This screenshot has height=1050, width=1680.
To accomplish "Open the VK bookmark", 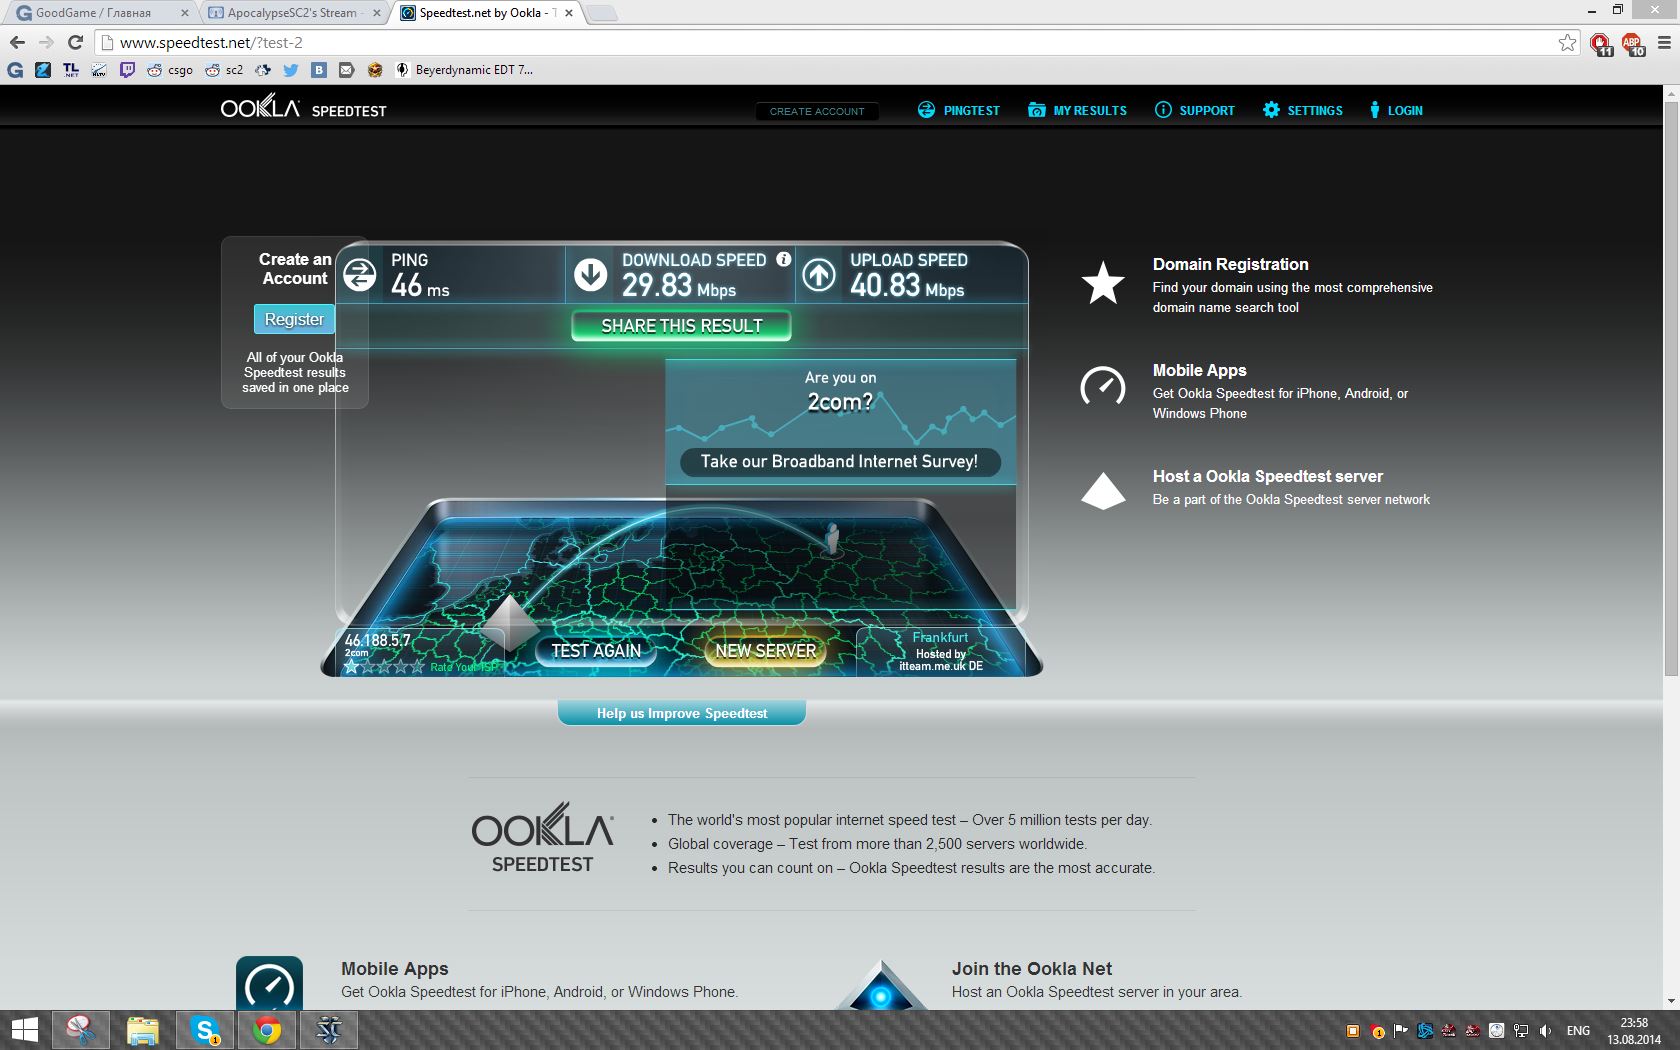I will [x=319, y=70].
